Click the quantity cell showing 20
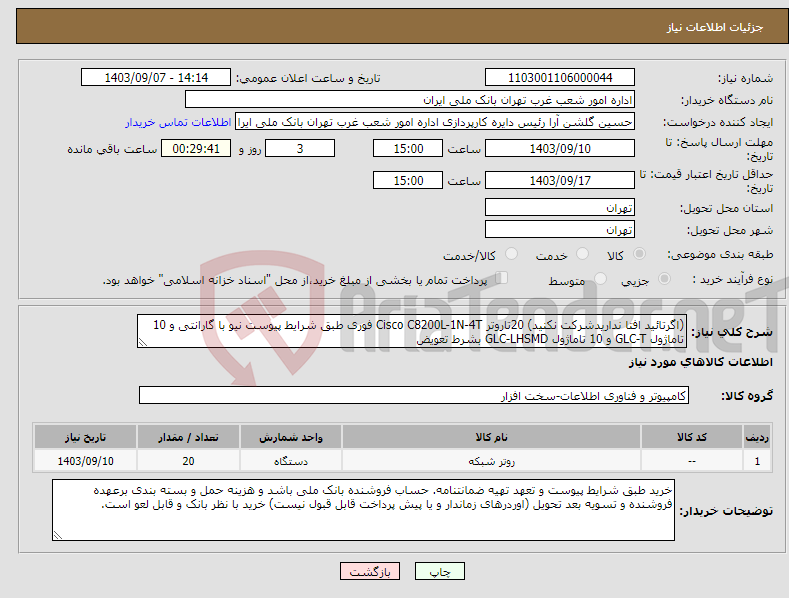789x598 pixels. coord(188,461)
